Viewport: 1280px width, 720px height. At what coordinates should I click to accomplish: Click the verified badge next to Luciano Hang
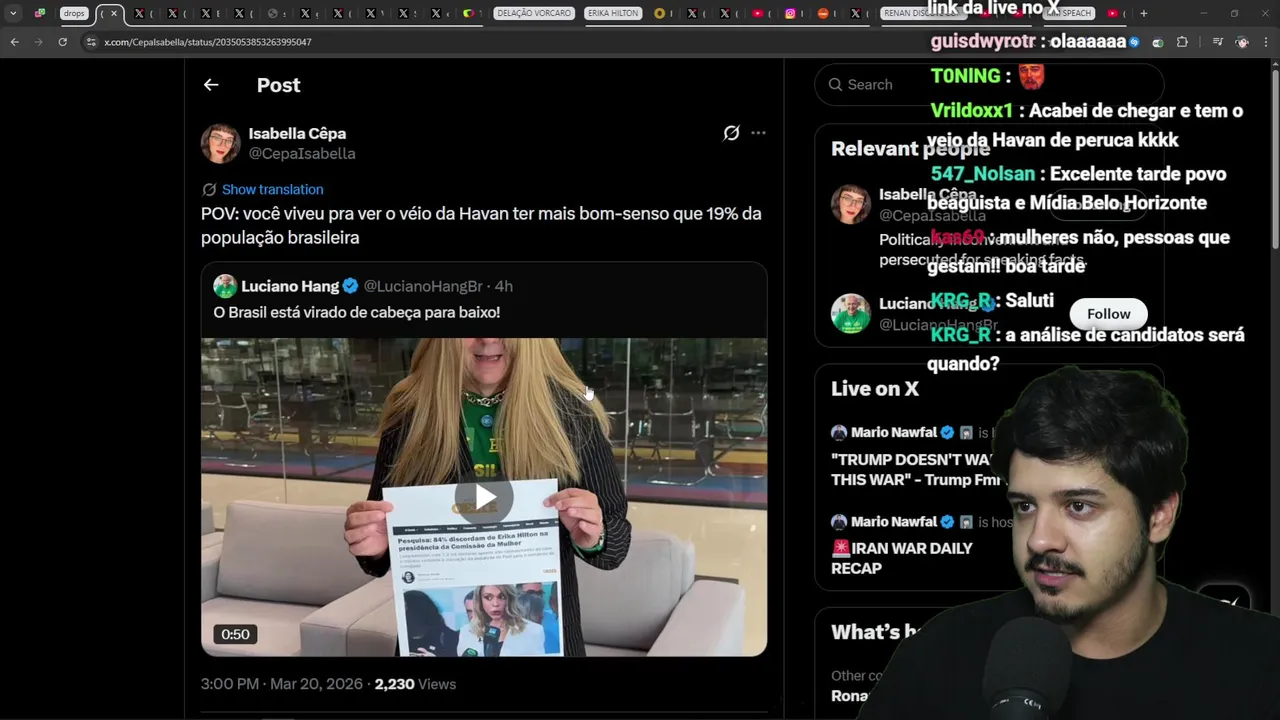351,286
